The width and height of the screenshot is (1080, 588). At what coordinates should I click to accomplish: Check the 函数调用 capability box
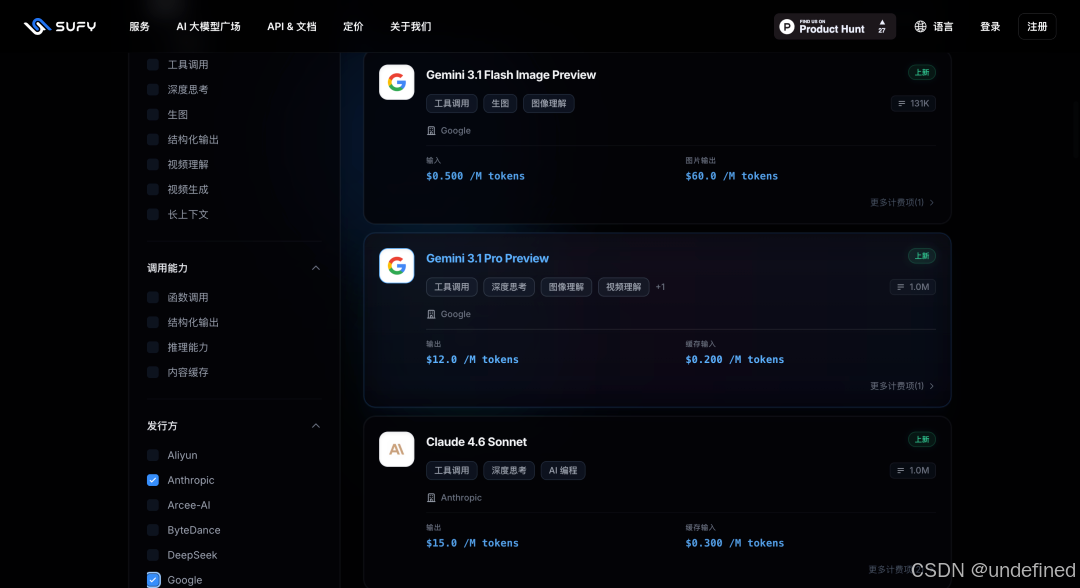(x=153, y=297)
